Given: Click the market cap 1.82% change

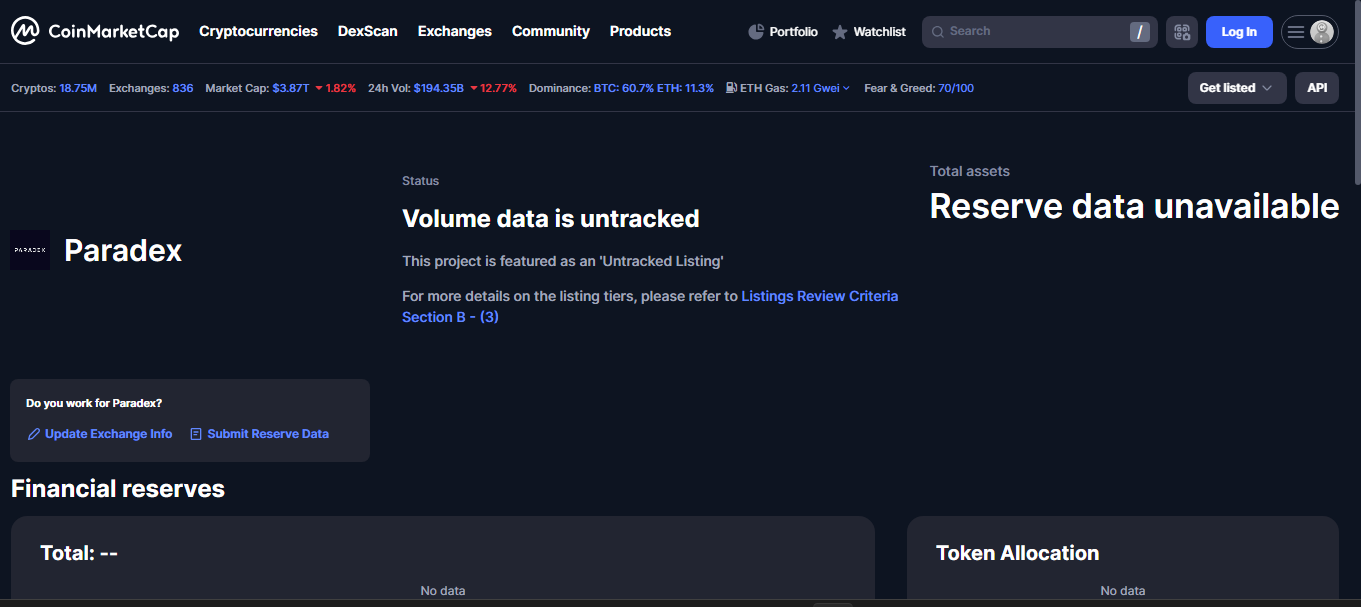Looking at the screenshot, I should [x=335, y=88].
